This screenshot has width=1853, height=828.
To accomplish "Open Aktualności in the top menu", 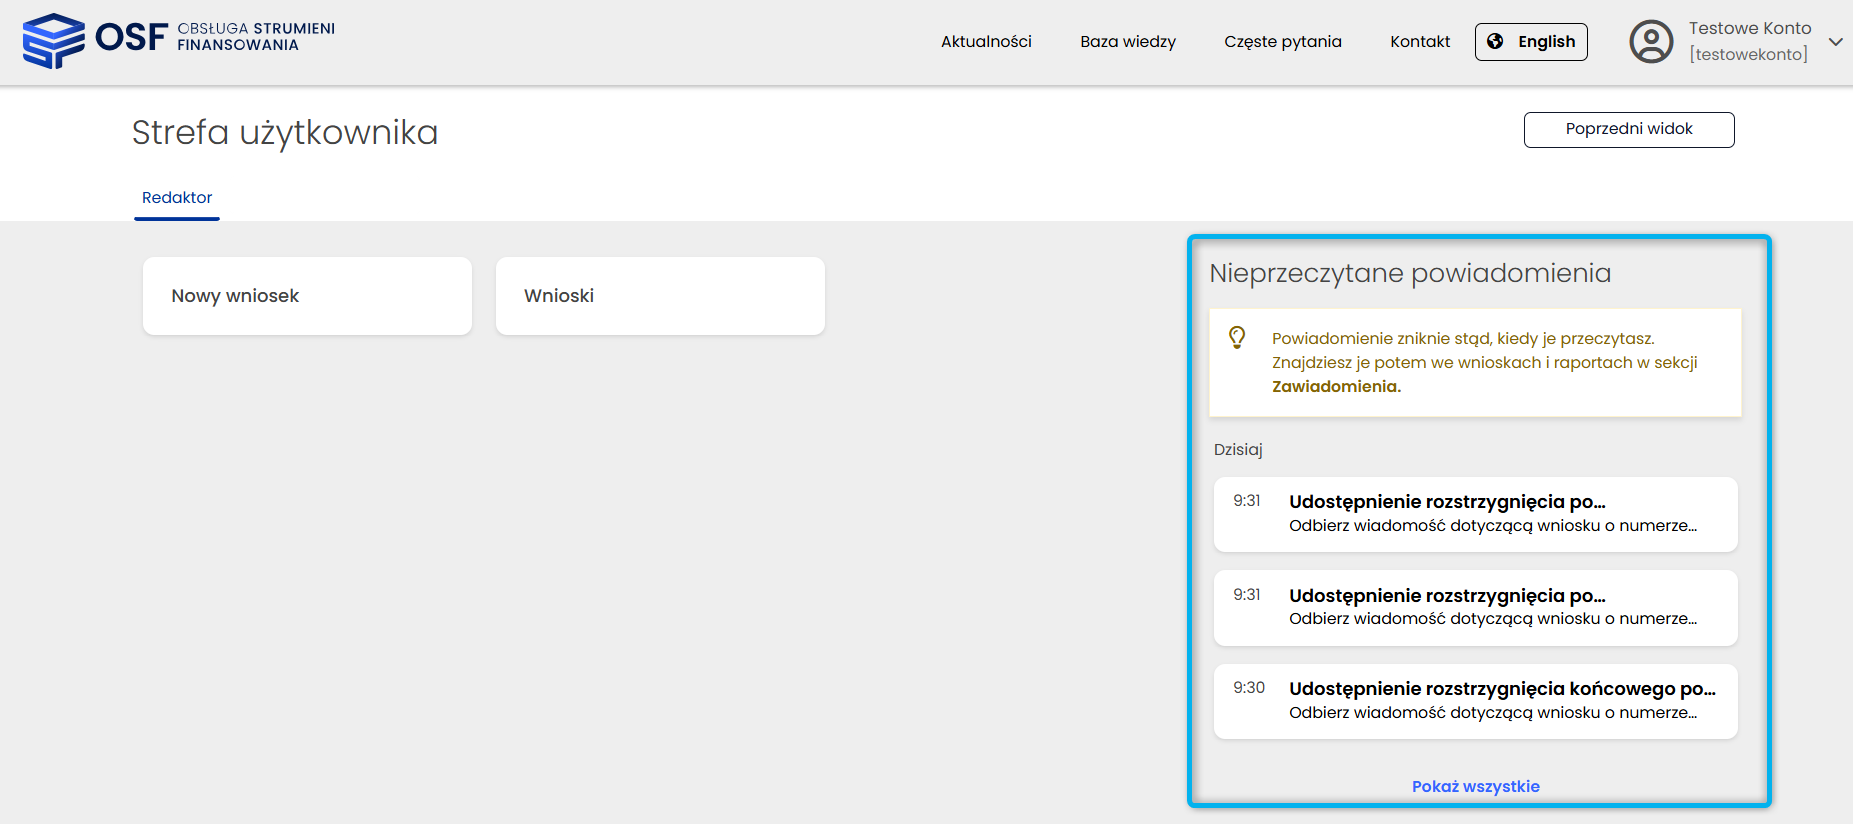I will click(986, 42).
